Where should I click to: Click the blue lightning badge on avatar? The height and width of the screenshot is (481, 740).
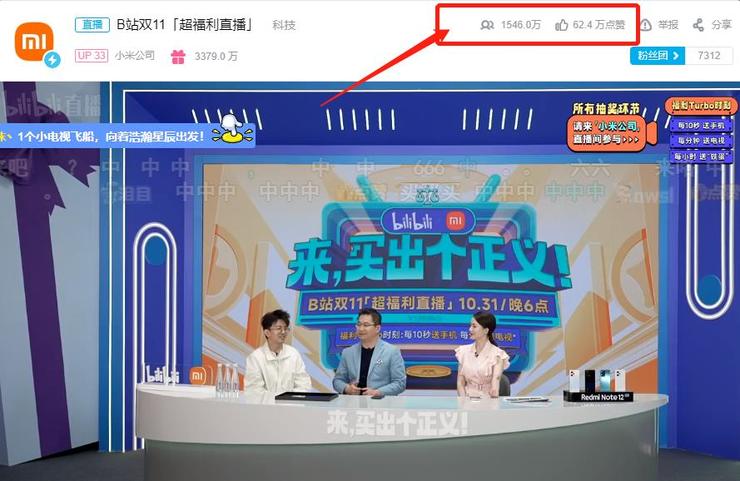pyautogui.click(x=52, y=60)
